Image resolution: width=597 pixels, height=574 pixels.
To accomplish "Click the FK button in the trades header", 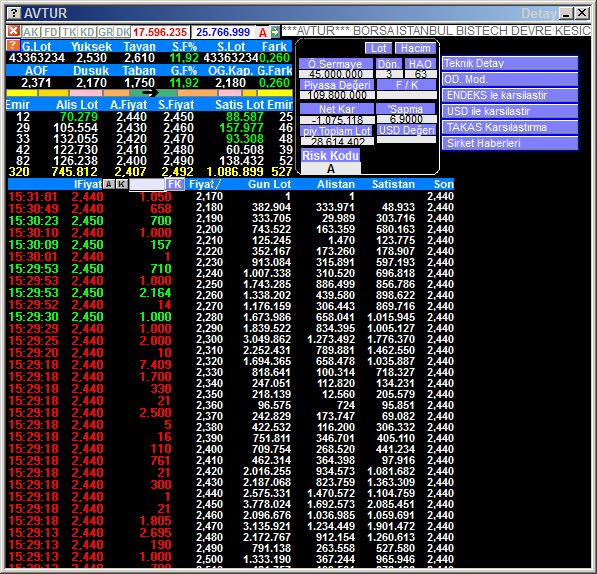I will [x=174, y=185].
